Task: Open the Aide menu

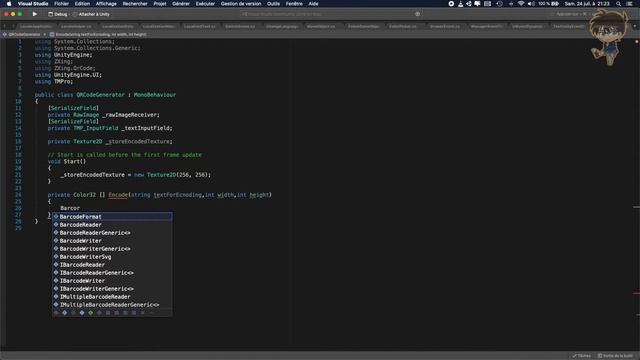Action: coord(313,4)
